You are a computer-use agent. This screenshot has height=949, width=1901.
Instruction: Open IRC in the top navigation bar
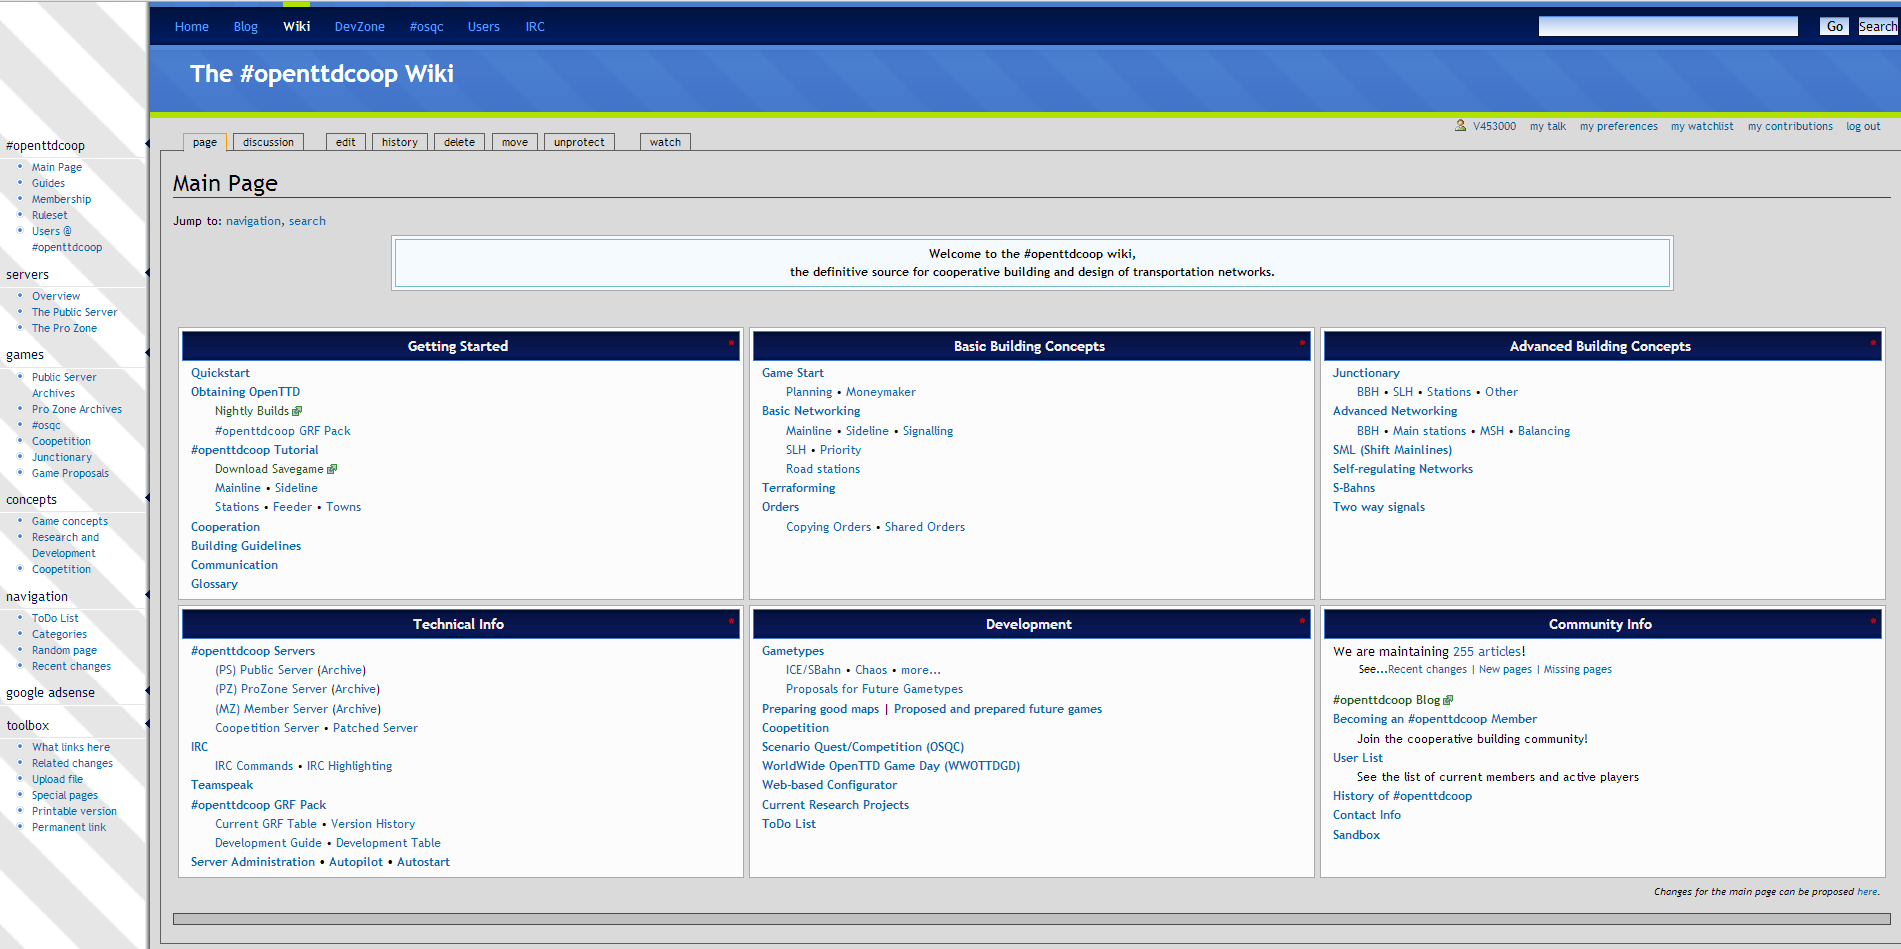point(535,27)
